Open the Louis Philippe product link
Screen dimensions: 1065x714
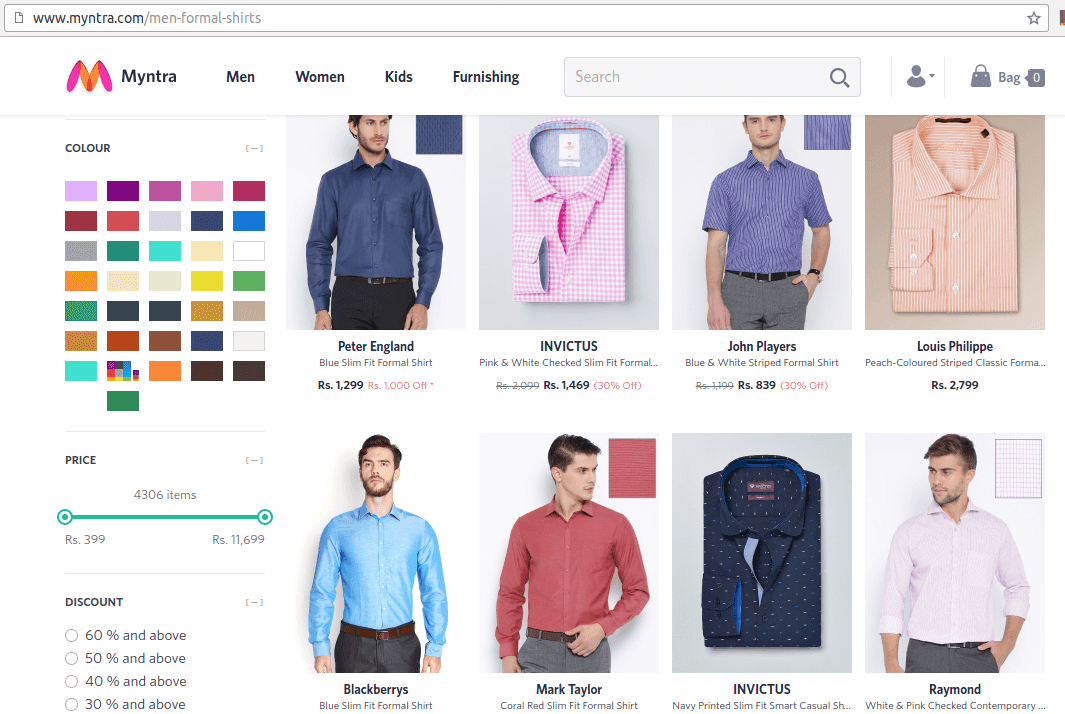click(x=955, y=346)
